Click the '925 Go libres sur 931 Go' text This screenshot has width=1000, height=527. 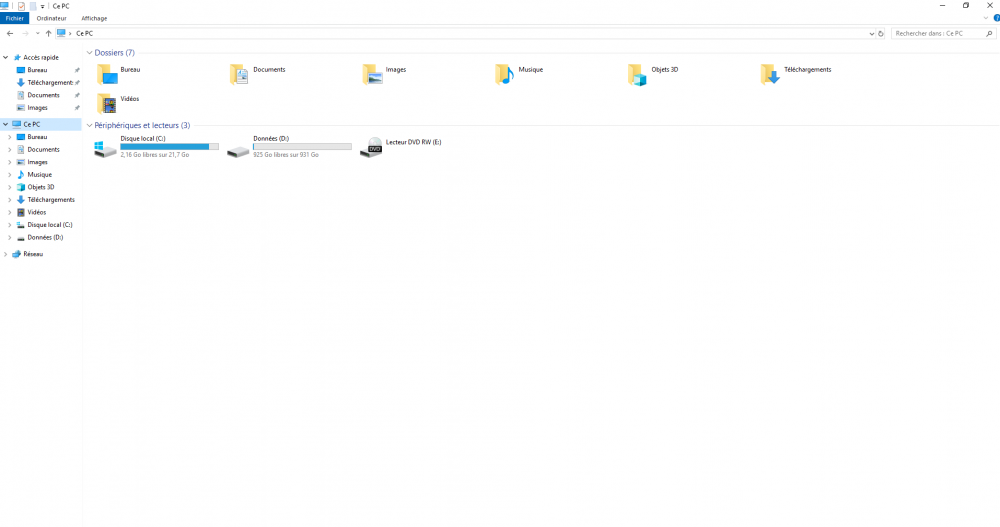point(286,155)
